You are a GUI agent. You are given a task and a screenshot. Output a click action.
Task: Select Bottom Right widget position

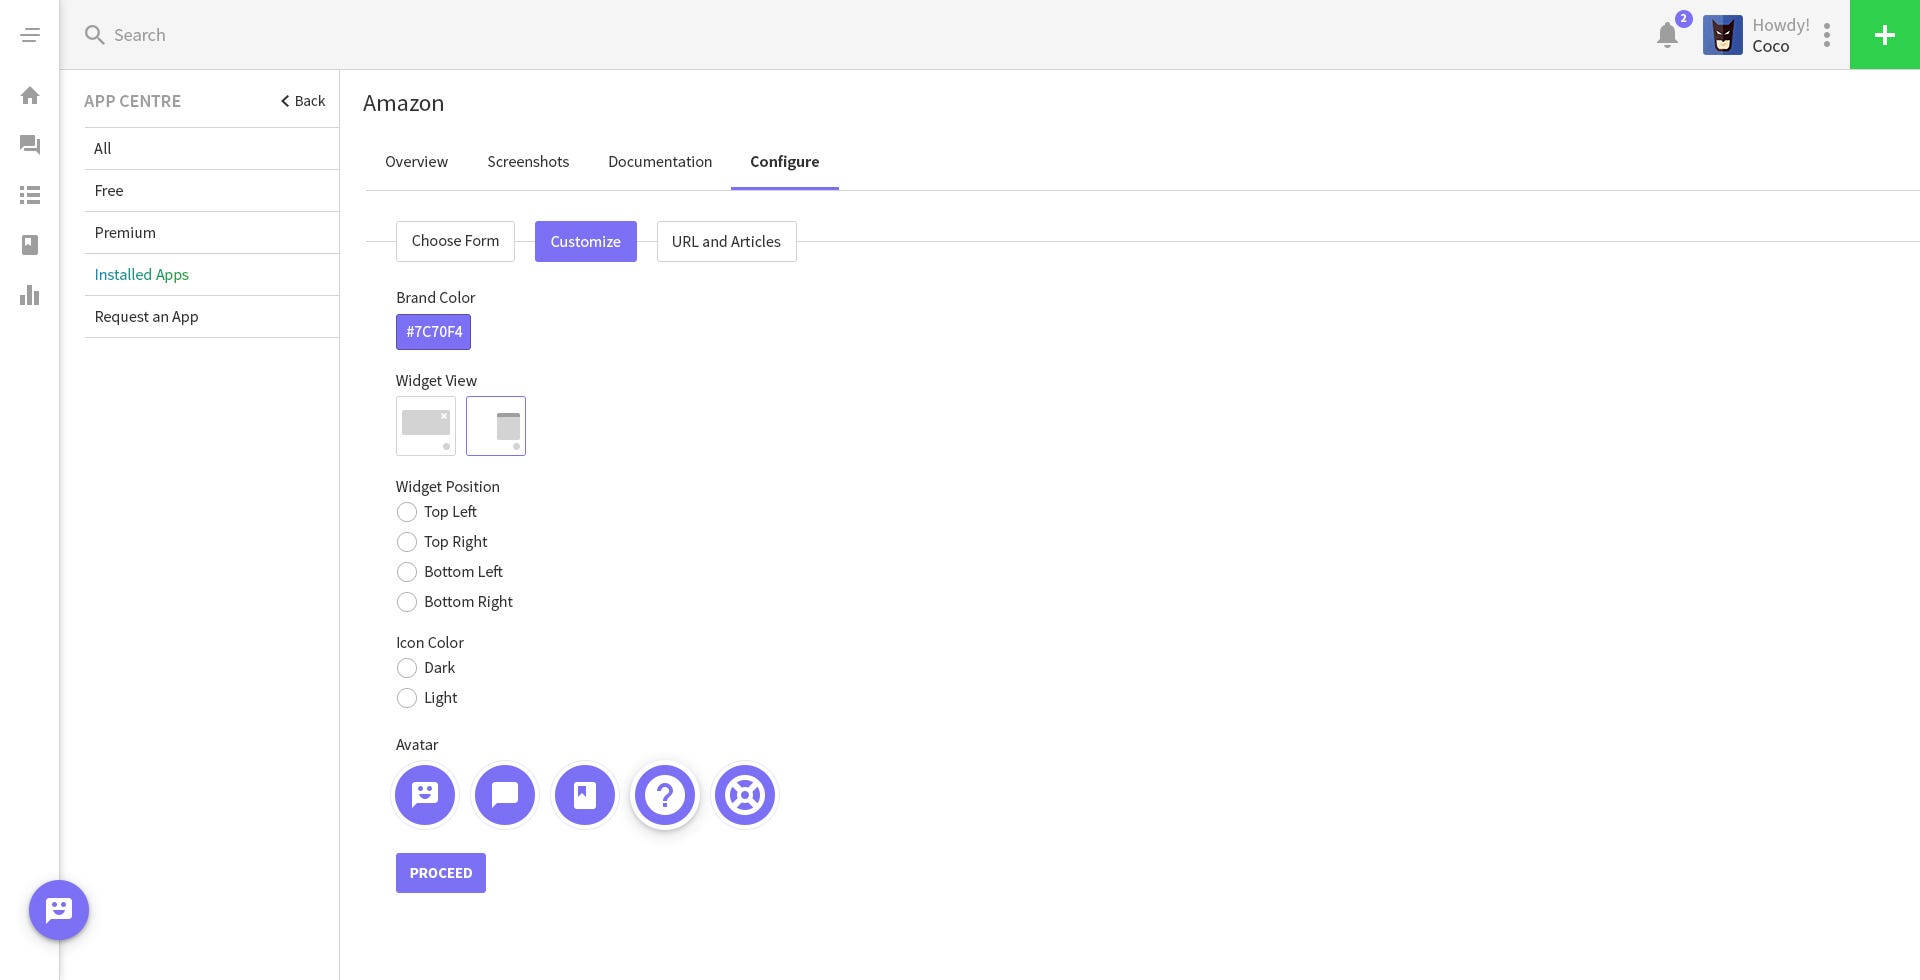tap(407, 602)
